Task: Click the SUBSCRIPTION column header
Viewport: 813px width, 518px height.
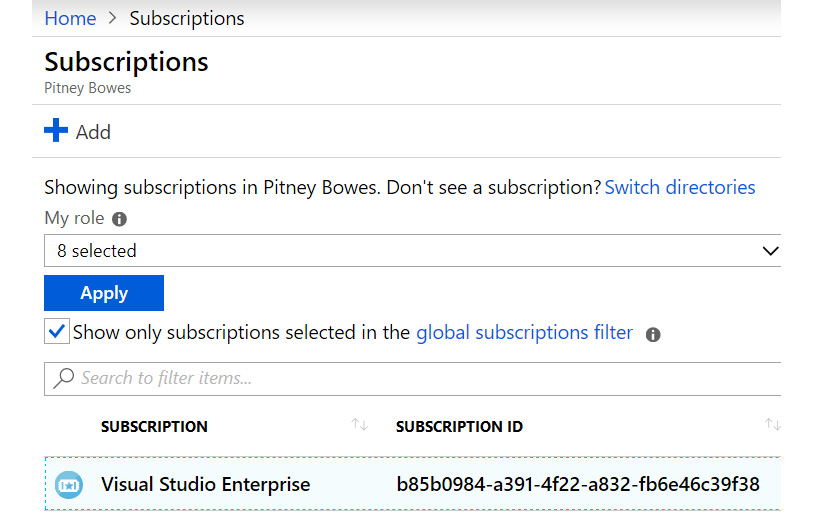Action: (x=154, y=427)
